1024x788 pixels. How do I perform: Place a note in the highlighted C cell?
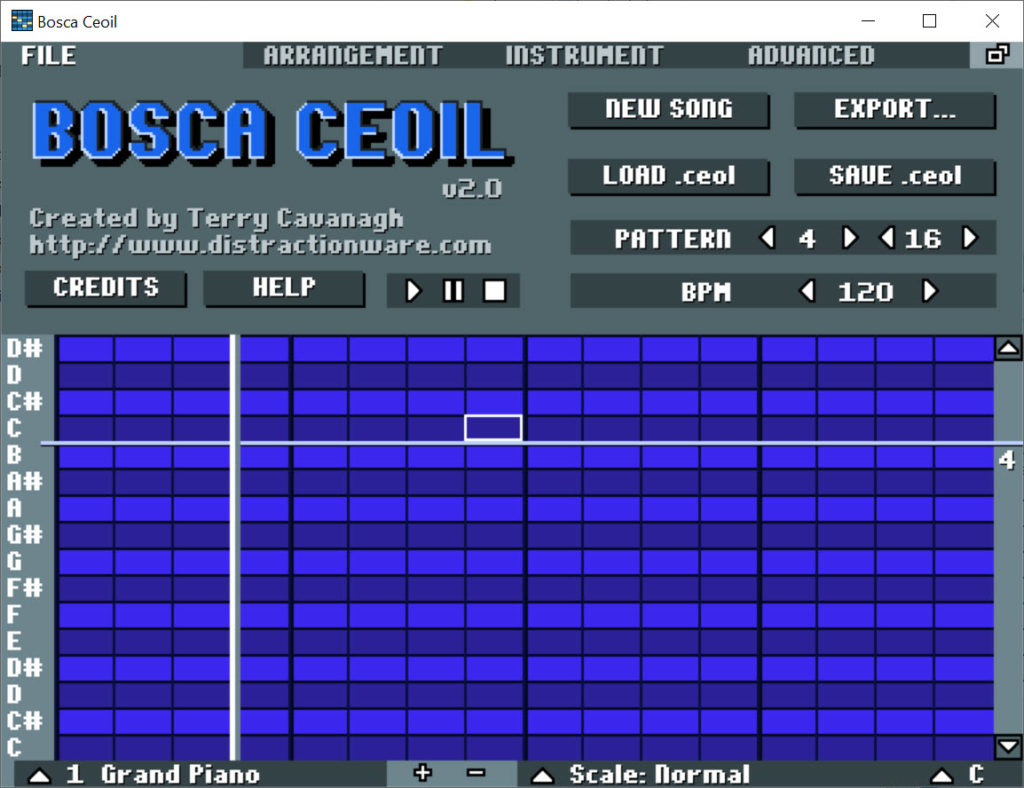(493, 428)
